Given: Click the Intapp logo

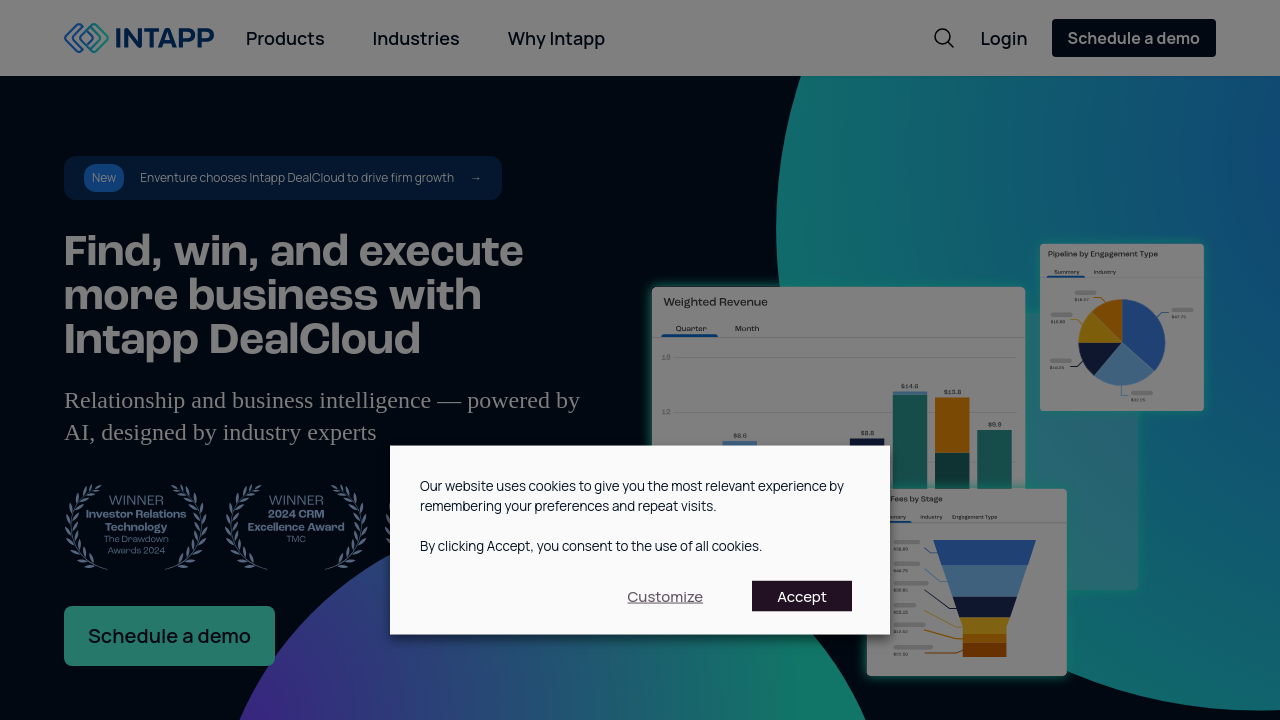Looking at the screenshot, I should click(x=139, y=38).
